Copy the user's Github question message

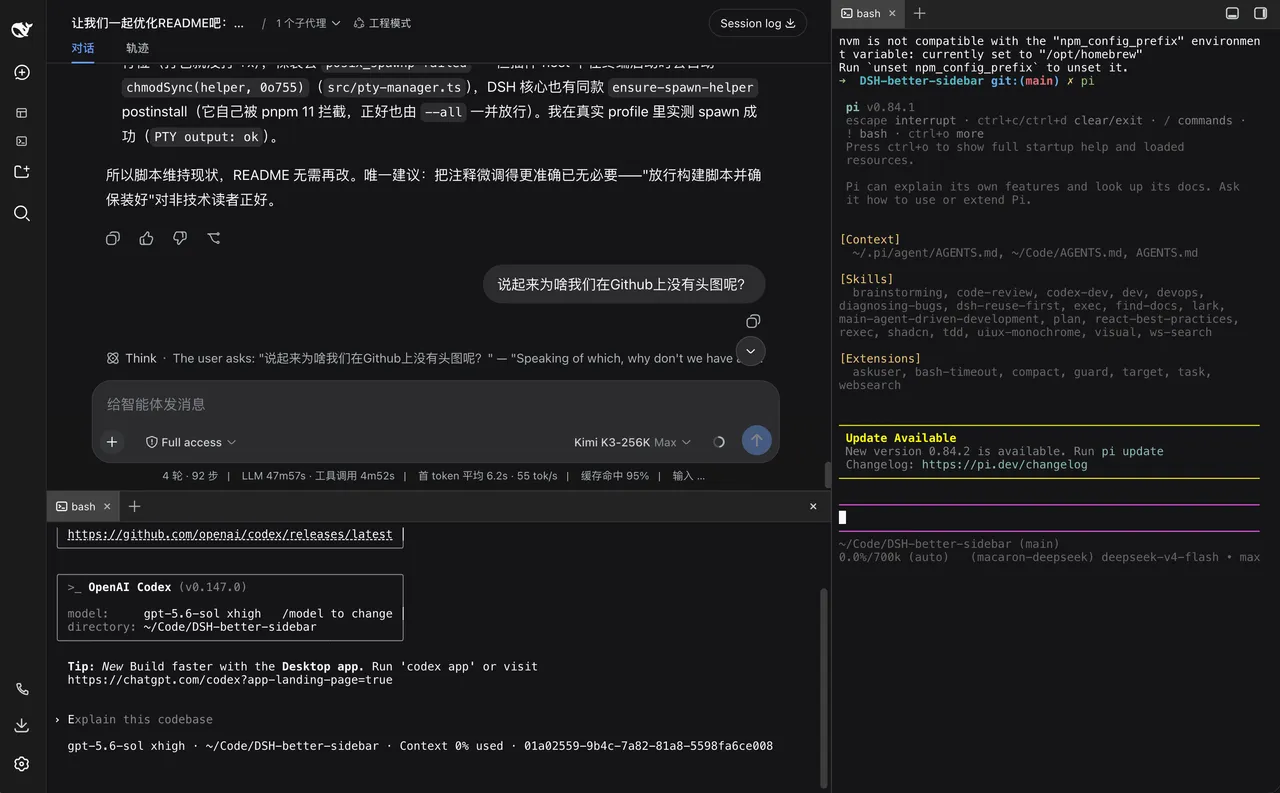point(753,321)
